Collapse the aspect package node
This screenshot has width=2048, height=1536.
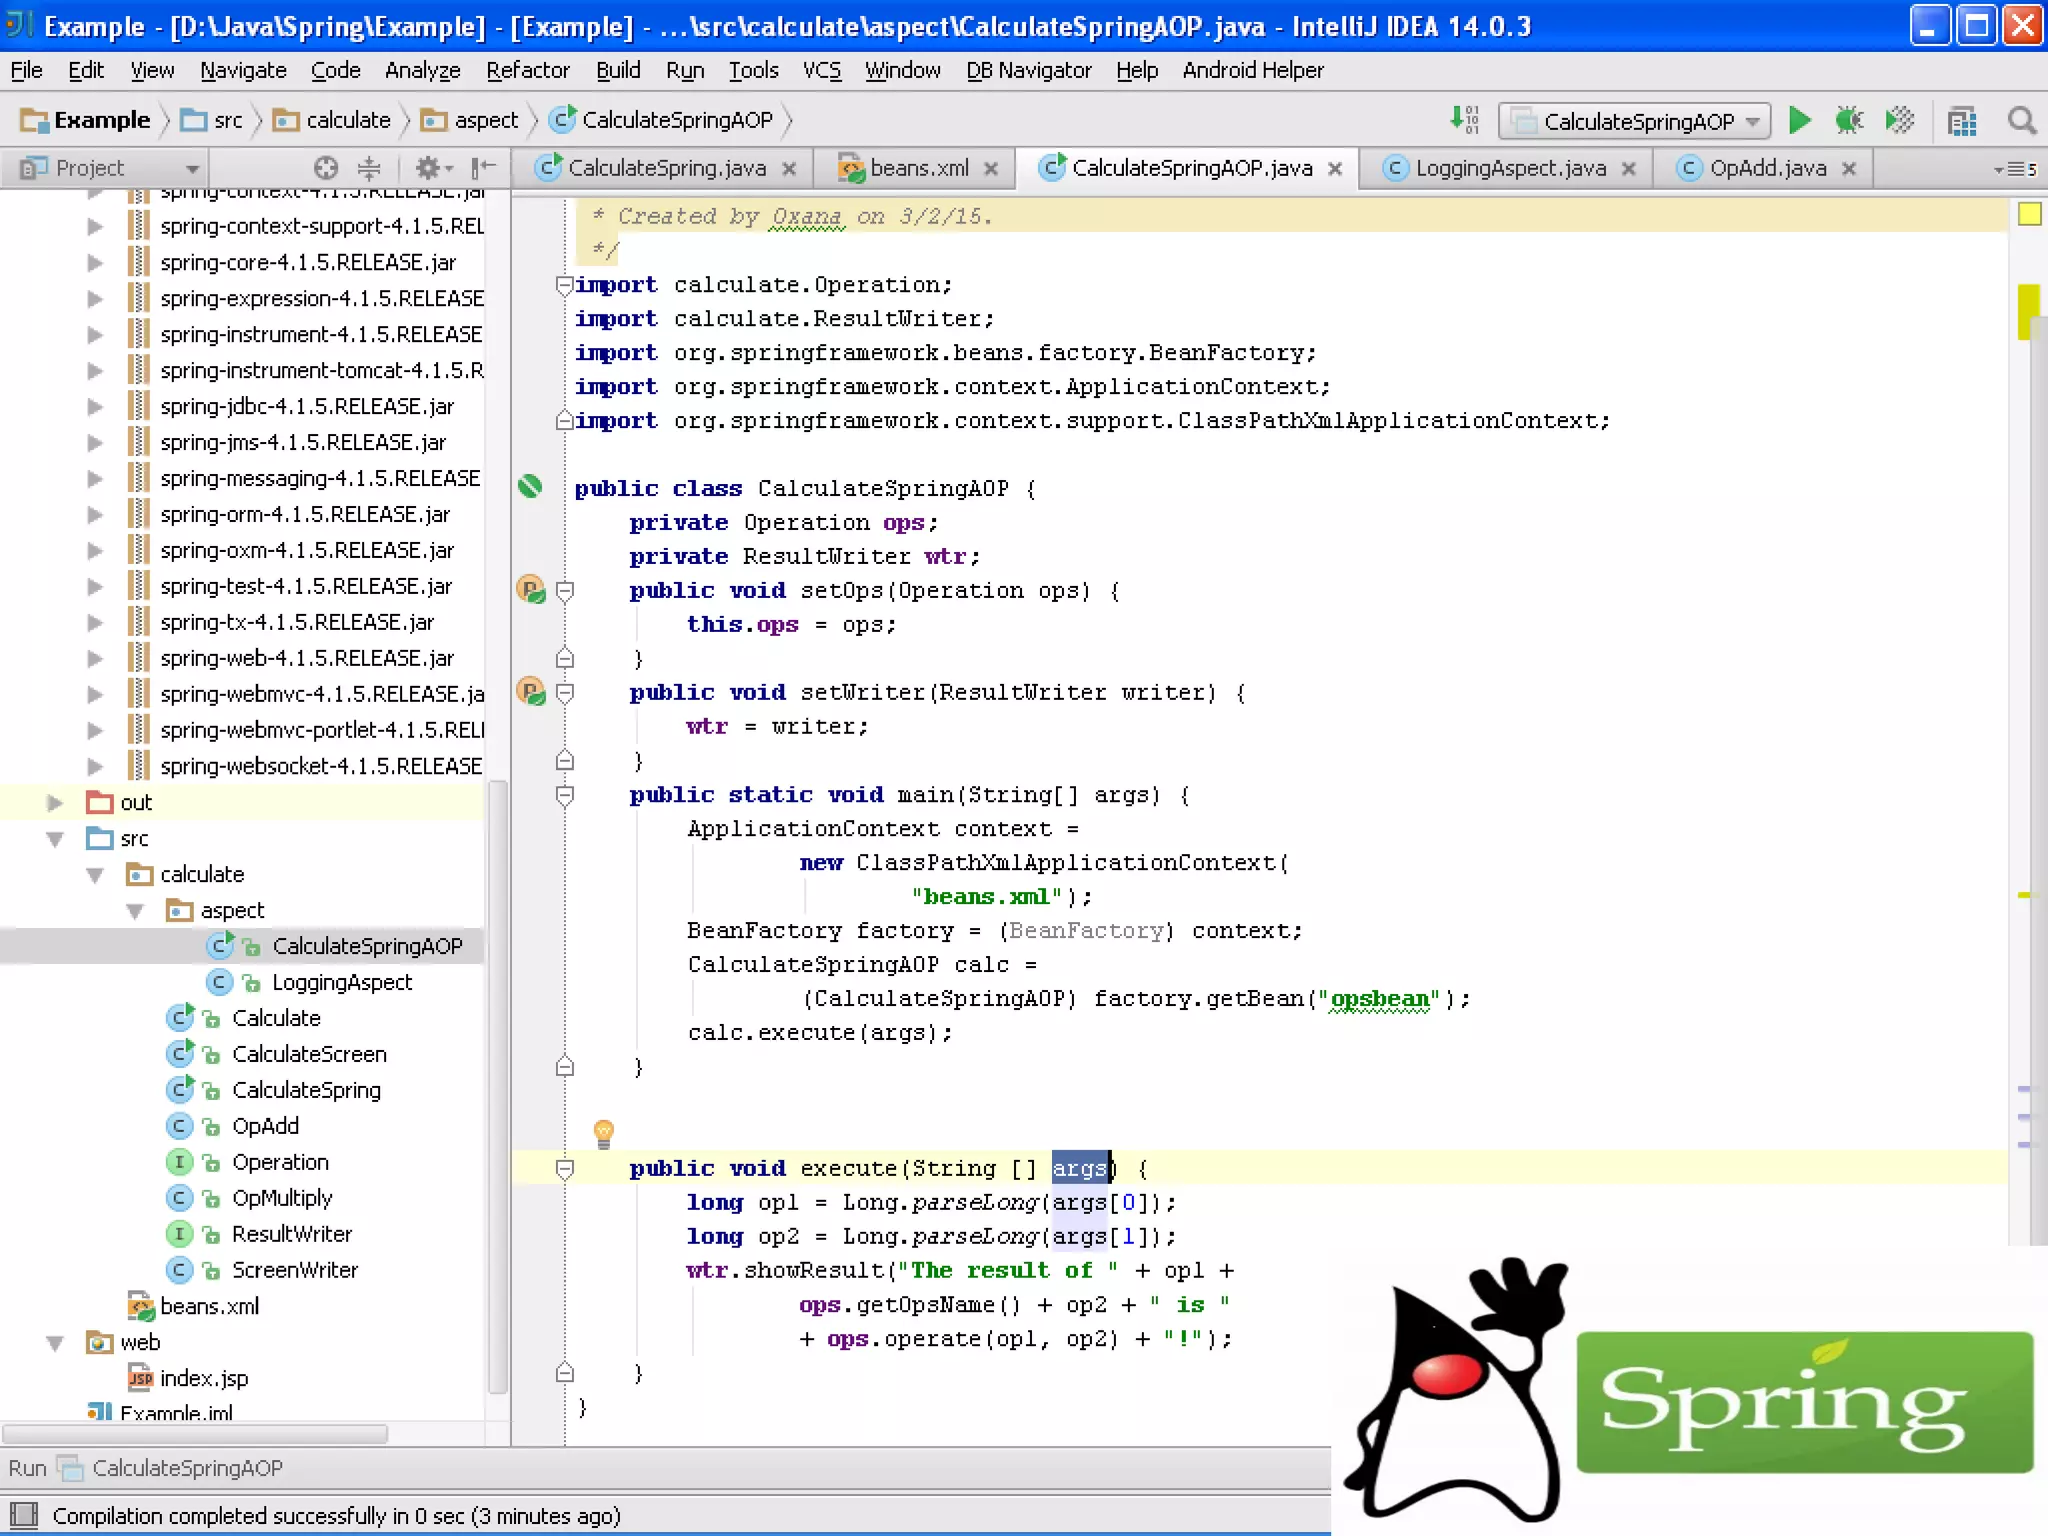(x=135, y=911)
